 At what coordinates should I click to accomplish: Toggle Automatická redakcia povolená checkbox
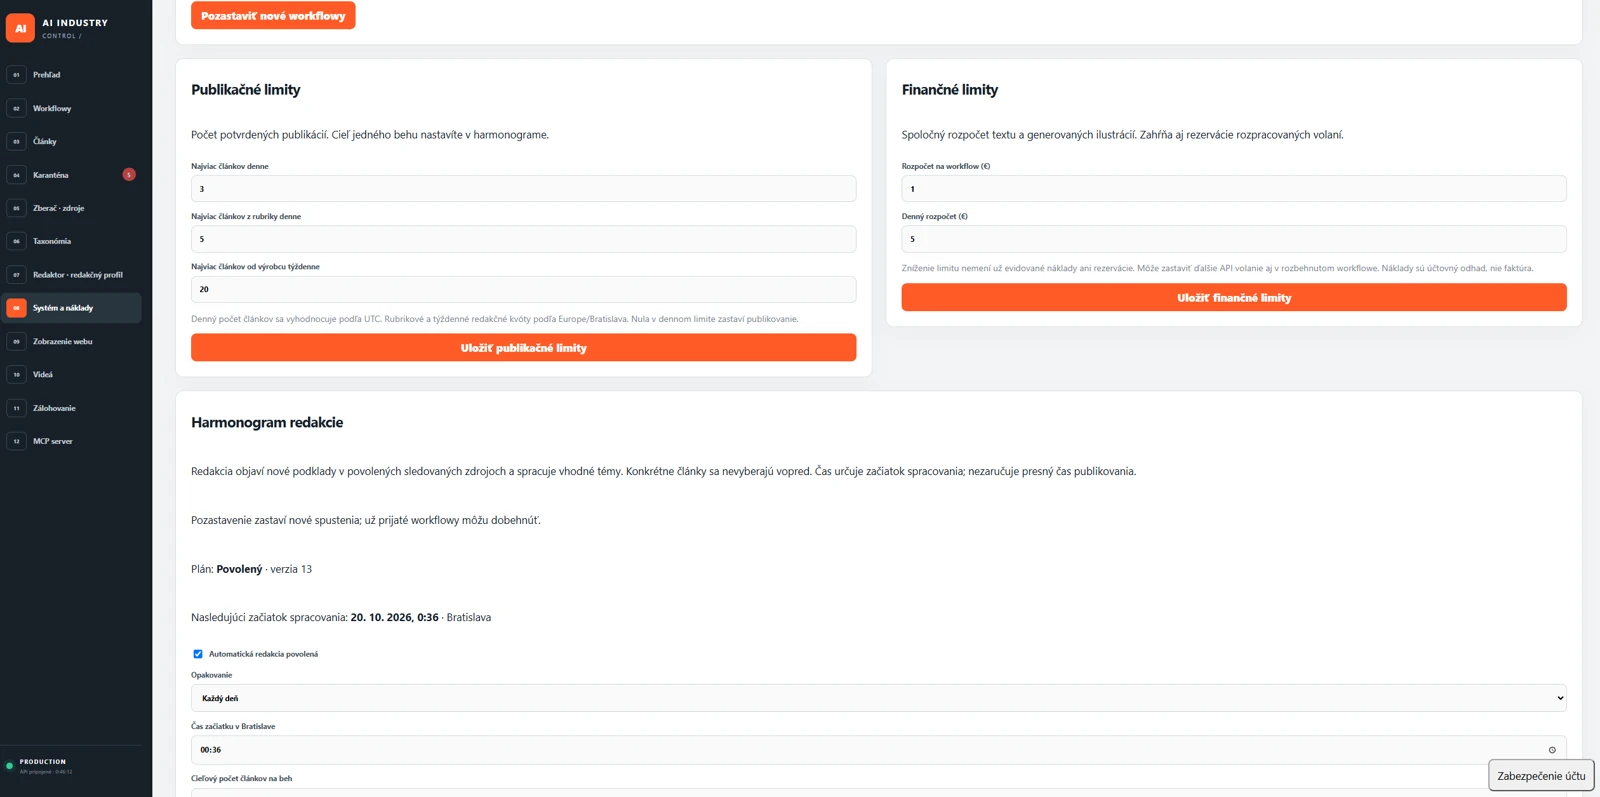click(x=198, y=654)
